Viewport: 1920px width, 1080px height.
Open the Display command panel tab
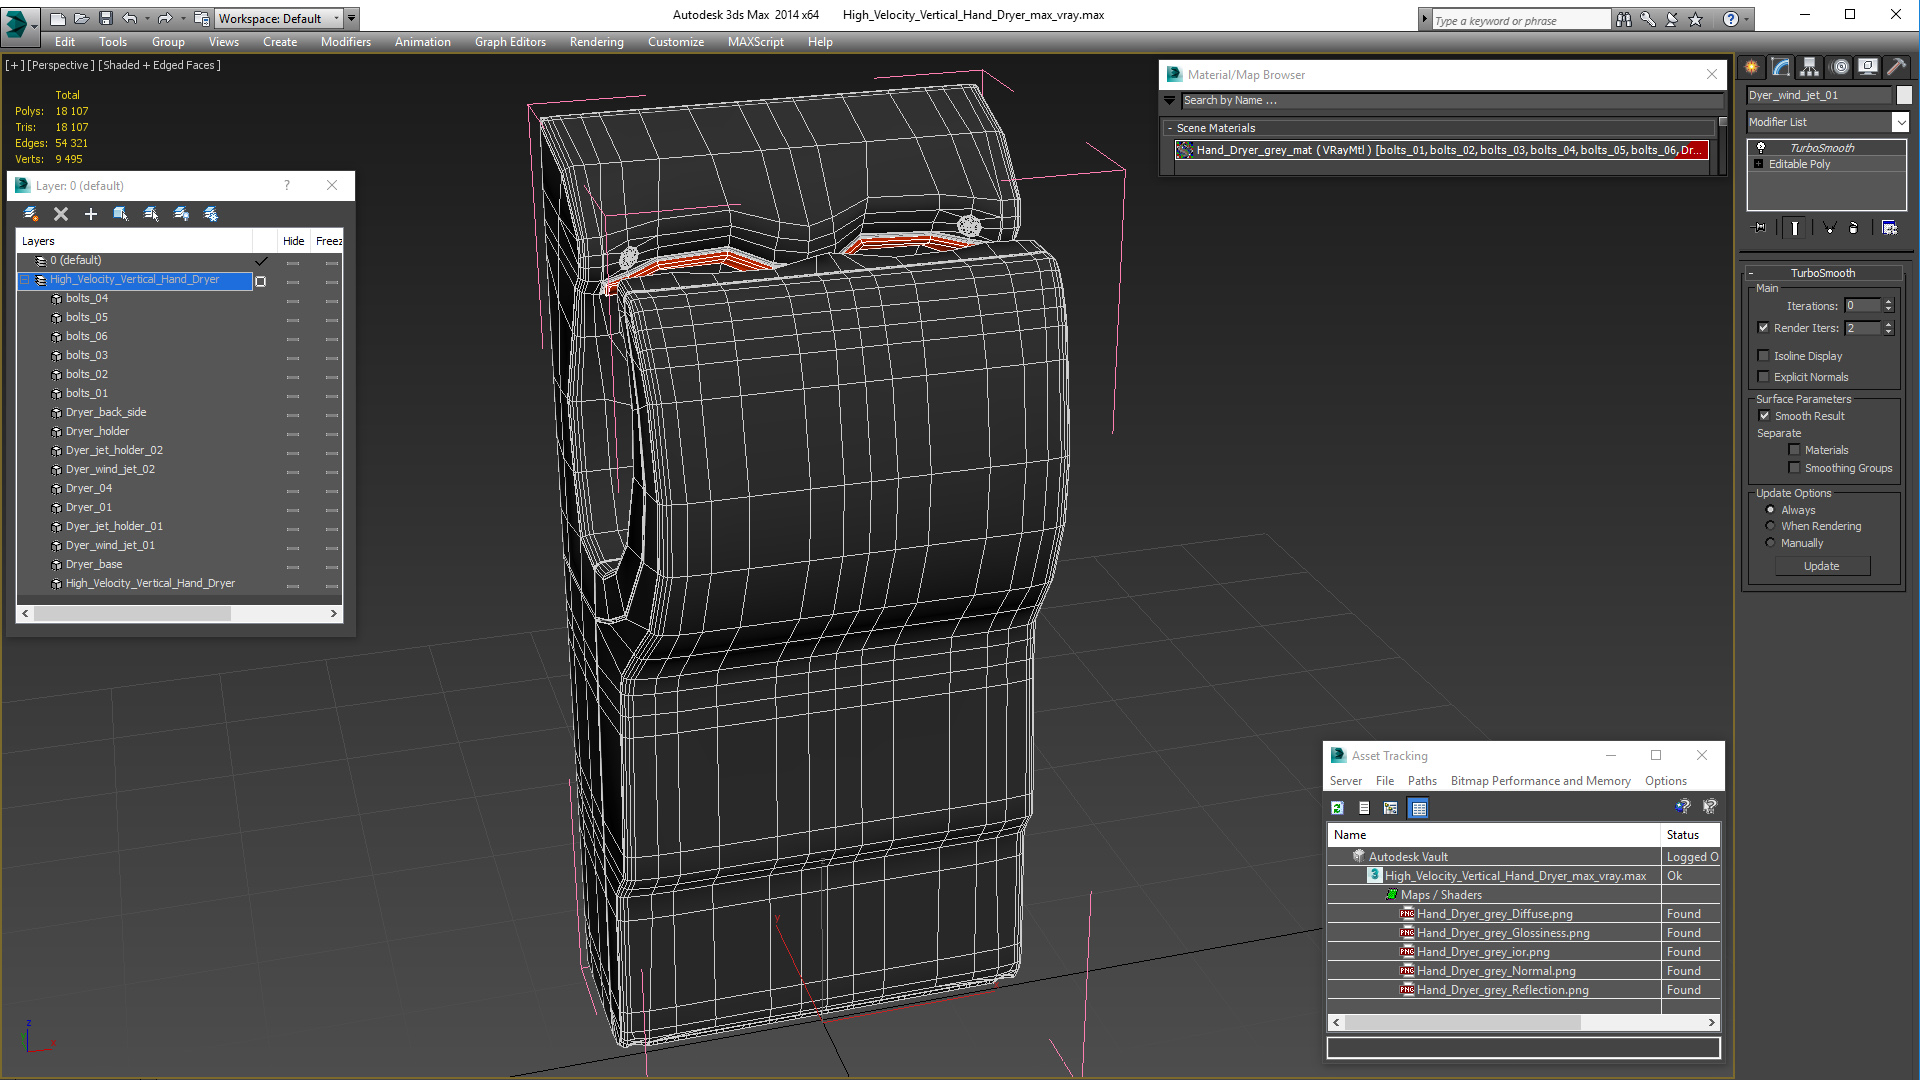click(x=1868, y=67)
